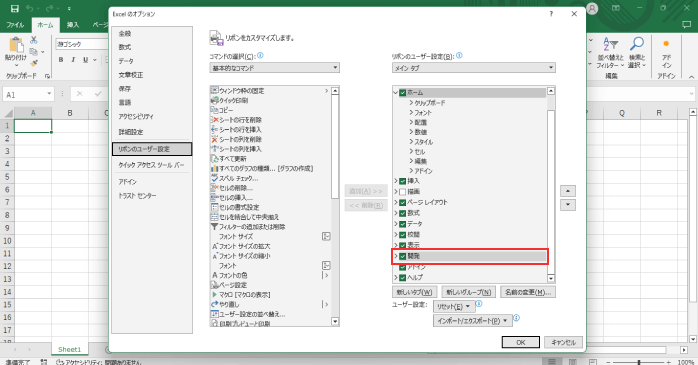
Task: Select the すべてのグラフの種類 chart icon
Action: tap(215, 169)
